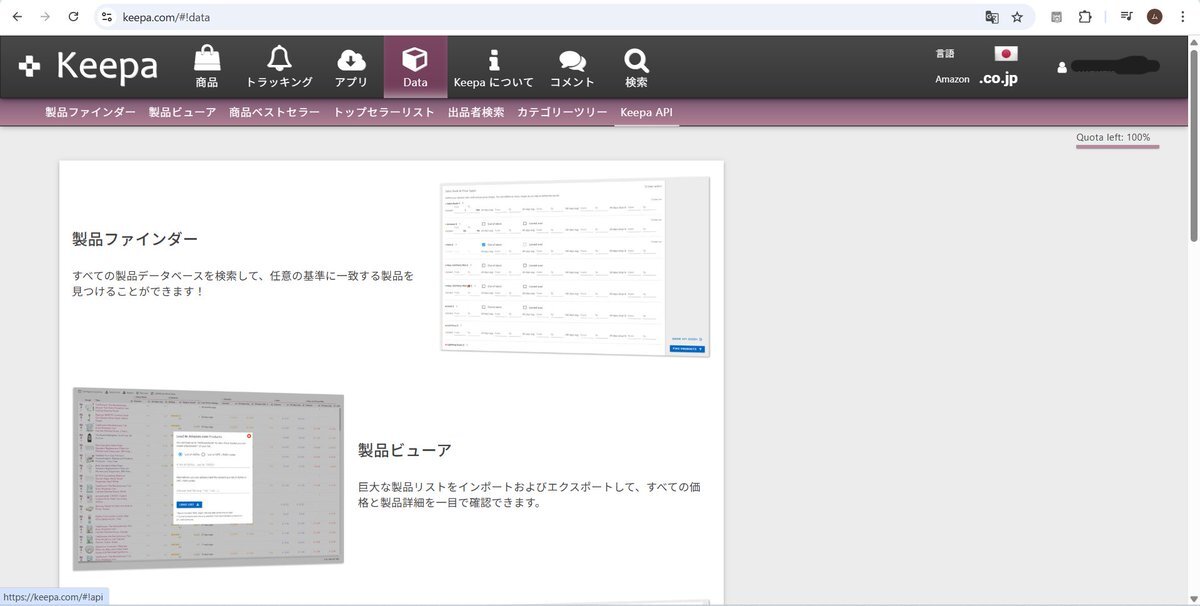
Task: Change Amazon domain .co.jp selector
Action: 997,79
